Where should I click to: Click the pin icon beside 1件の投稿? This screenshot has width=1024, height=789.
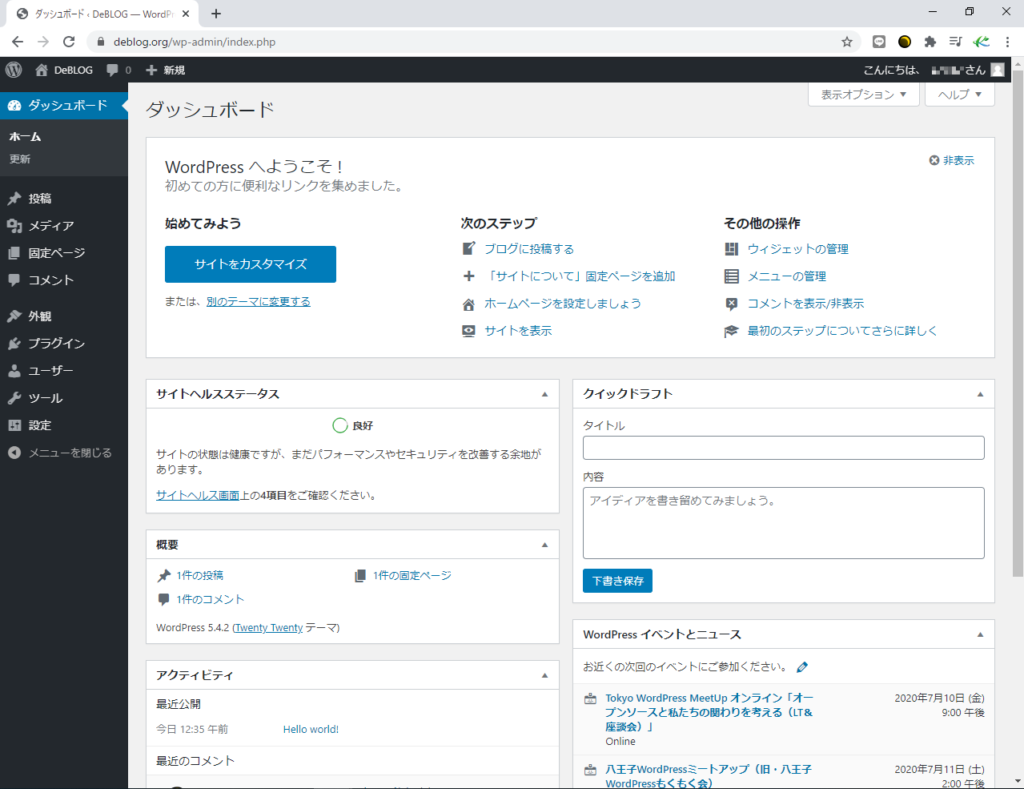tap(164, 575)
